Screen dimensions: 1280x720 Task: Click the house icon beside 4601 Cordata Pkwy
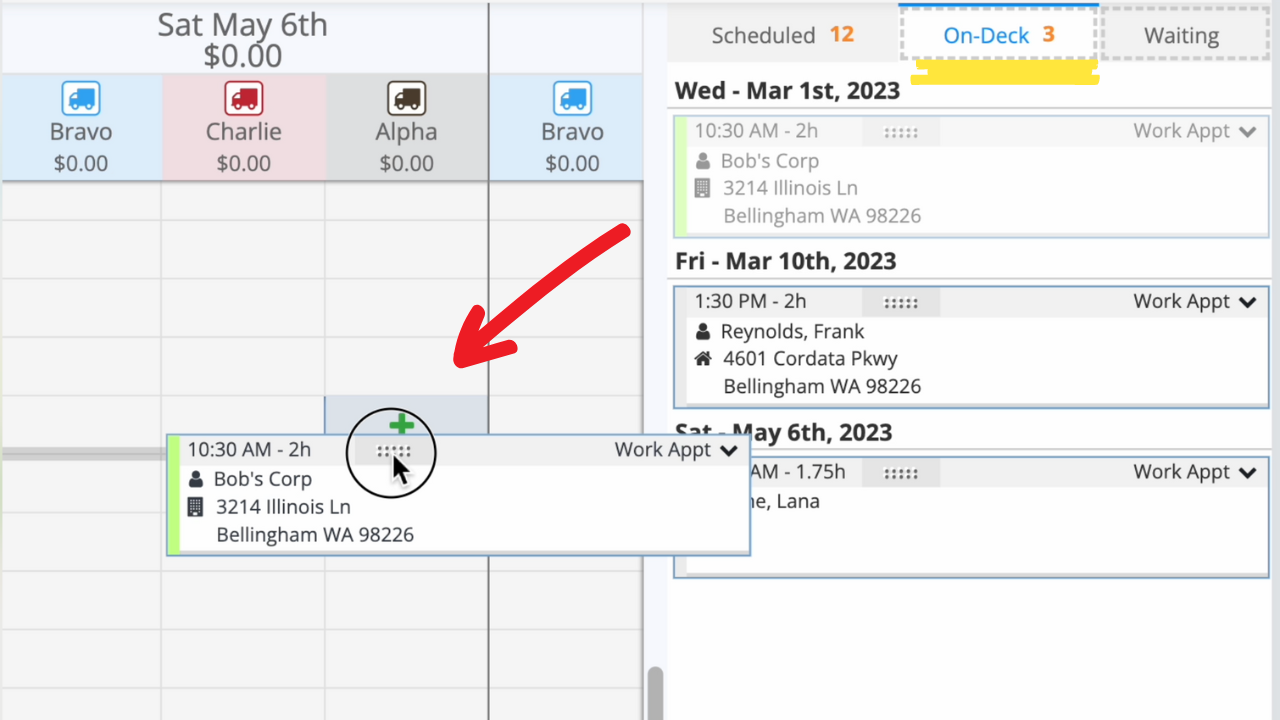pyautogui.click(x=703, y=358)
